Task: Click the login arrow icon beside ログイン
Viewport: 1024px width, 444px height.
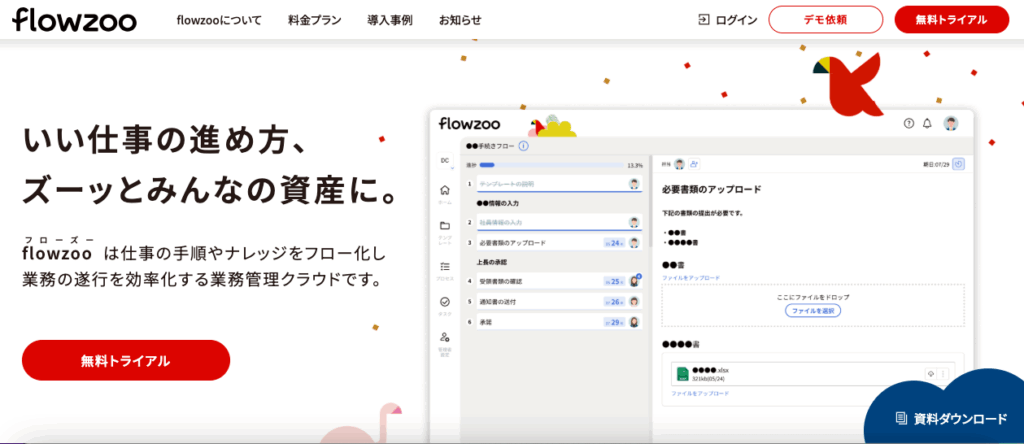Action: point(703,20)
